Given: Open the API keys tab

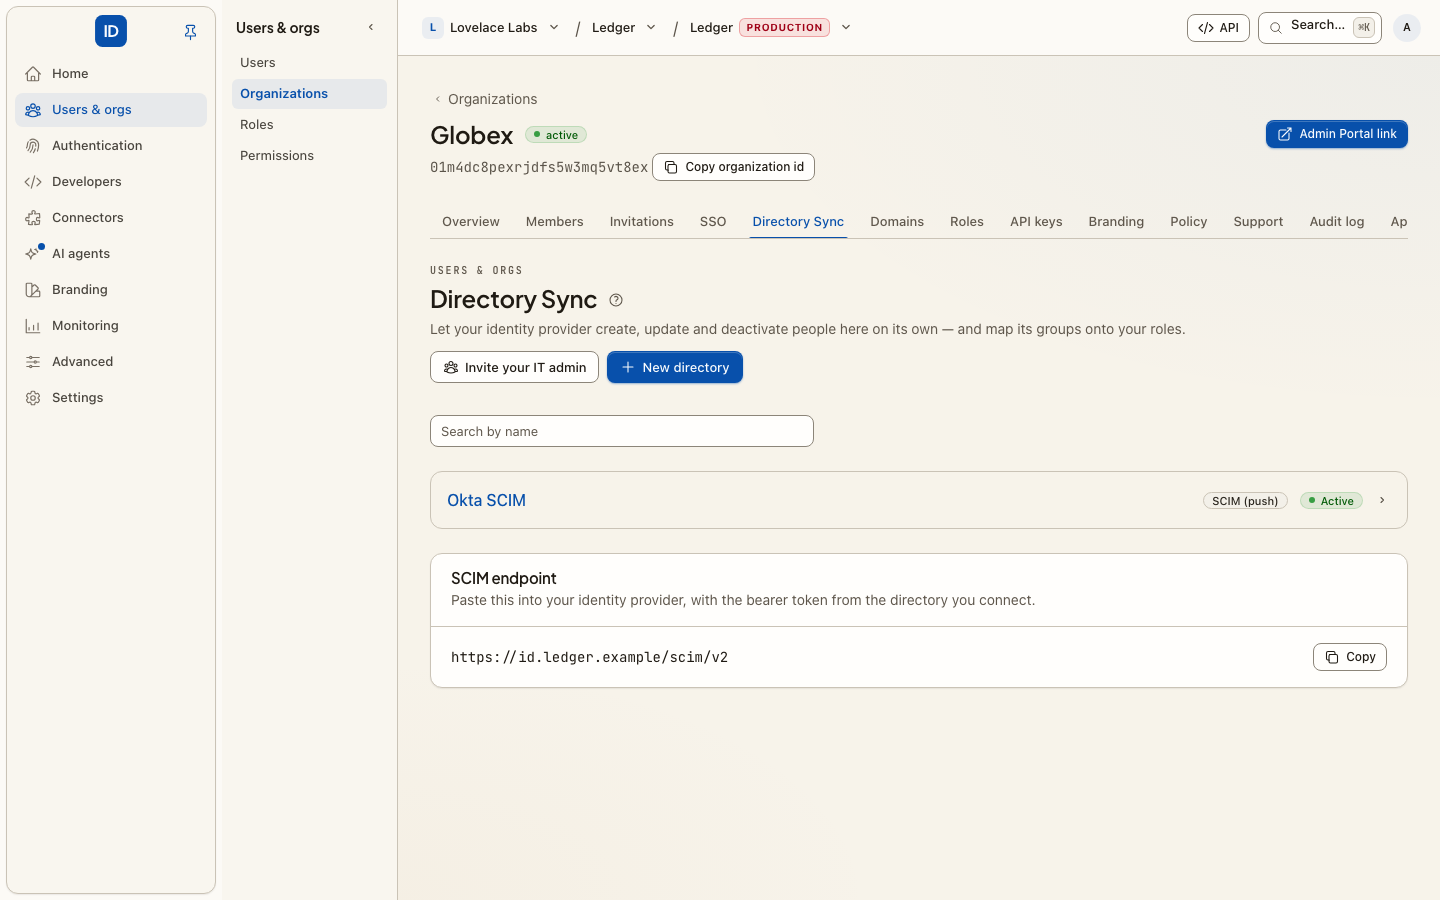Looking at the screenshot, I should coord(1036,222).
